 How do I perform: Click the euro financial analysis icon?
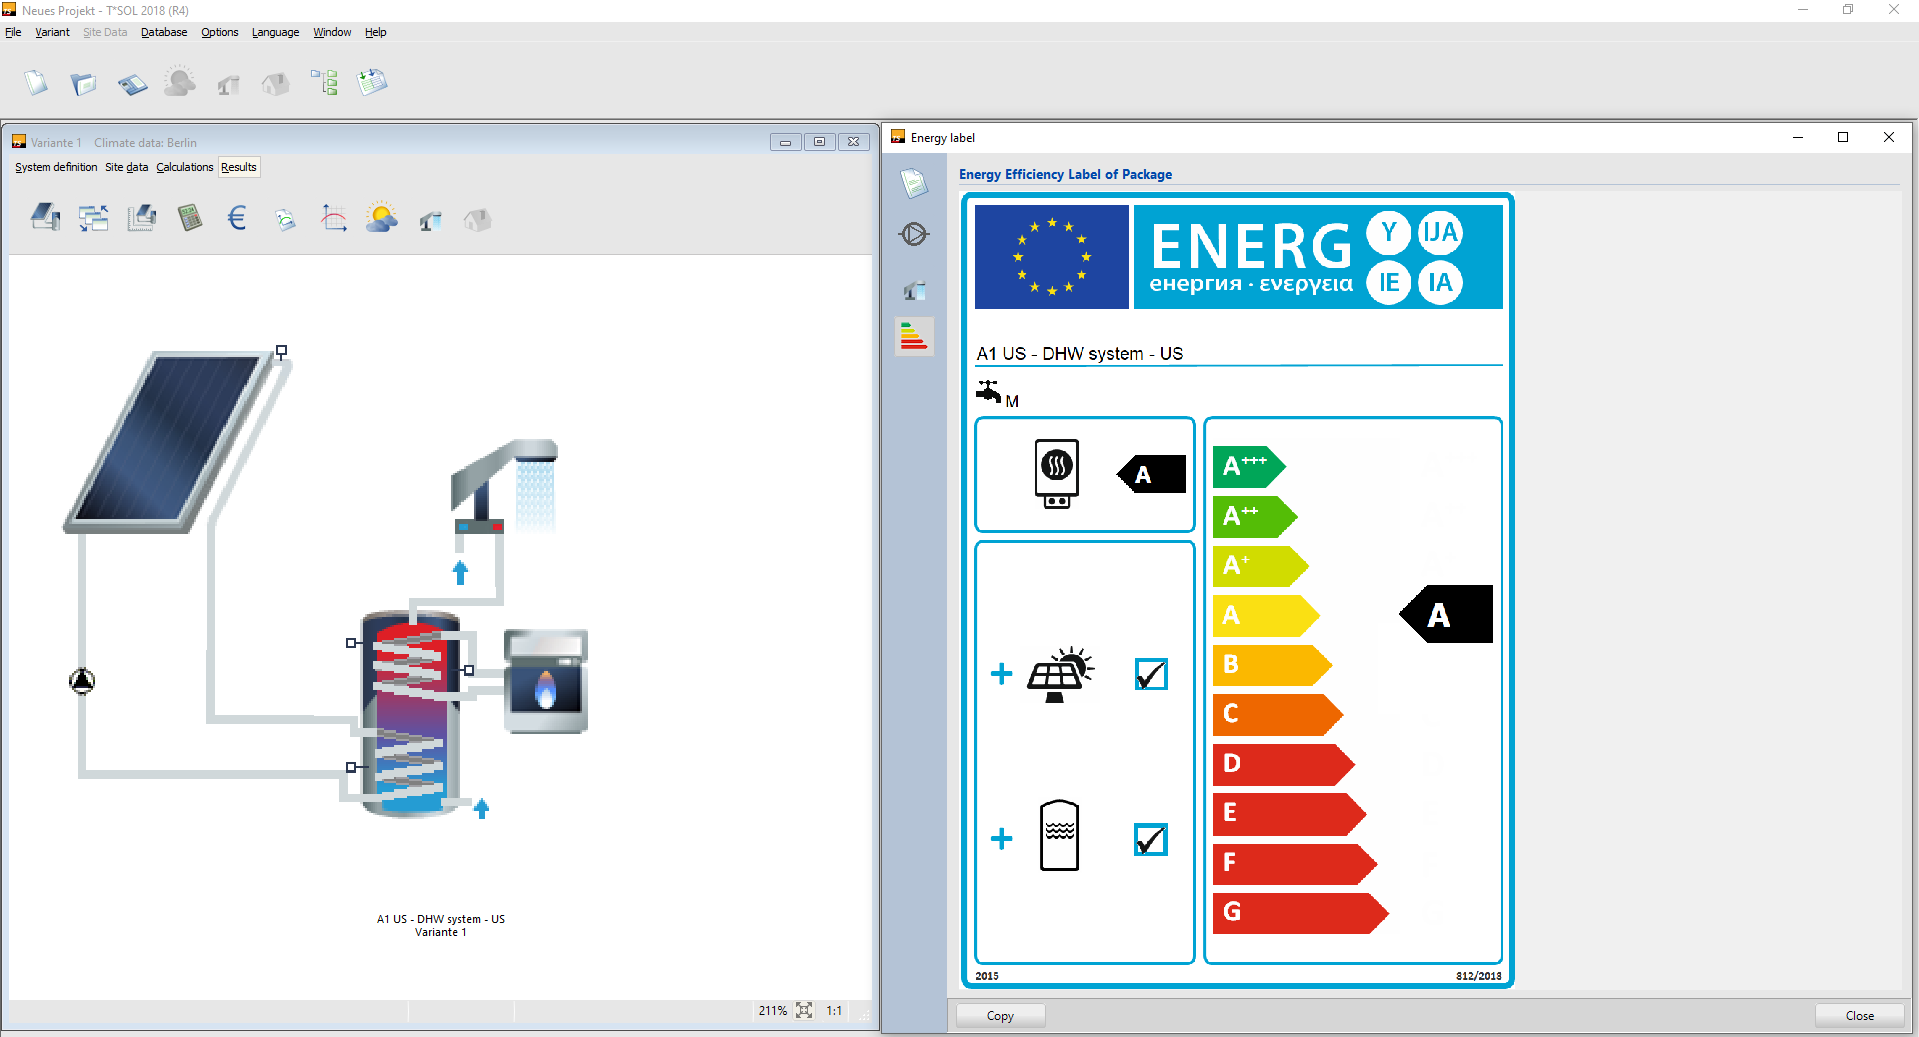tap(237, 218)
